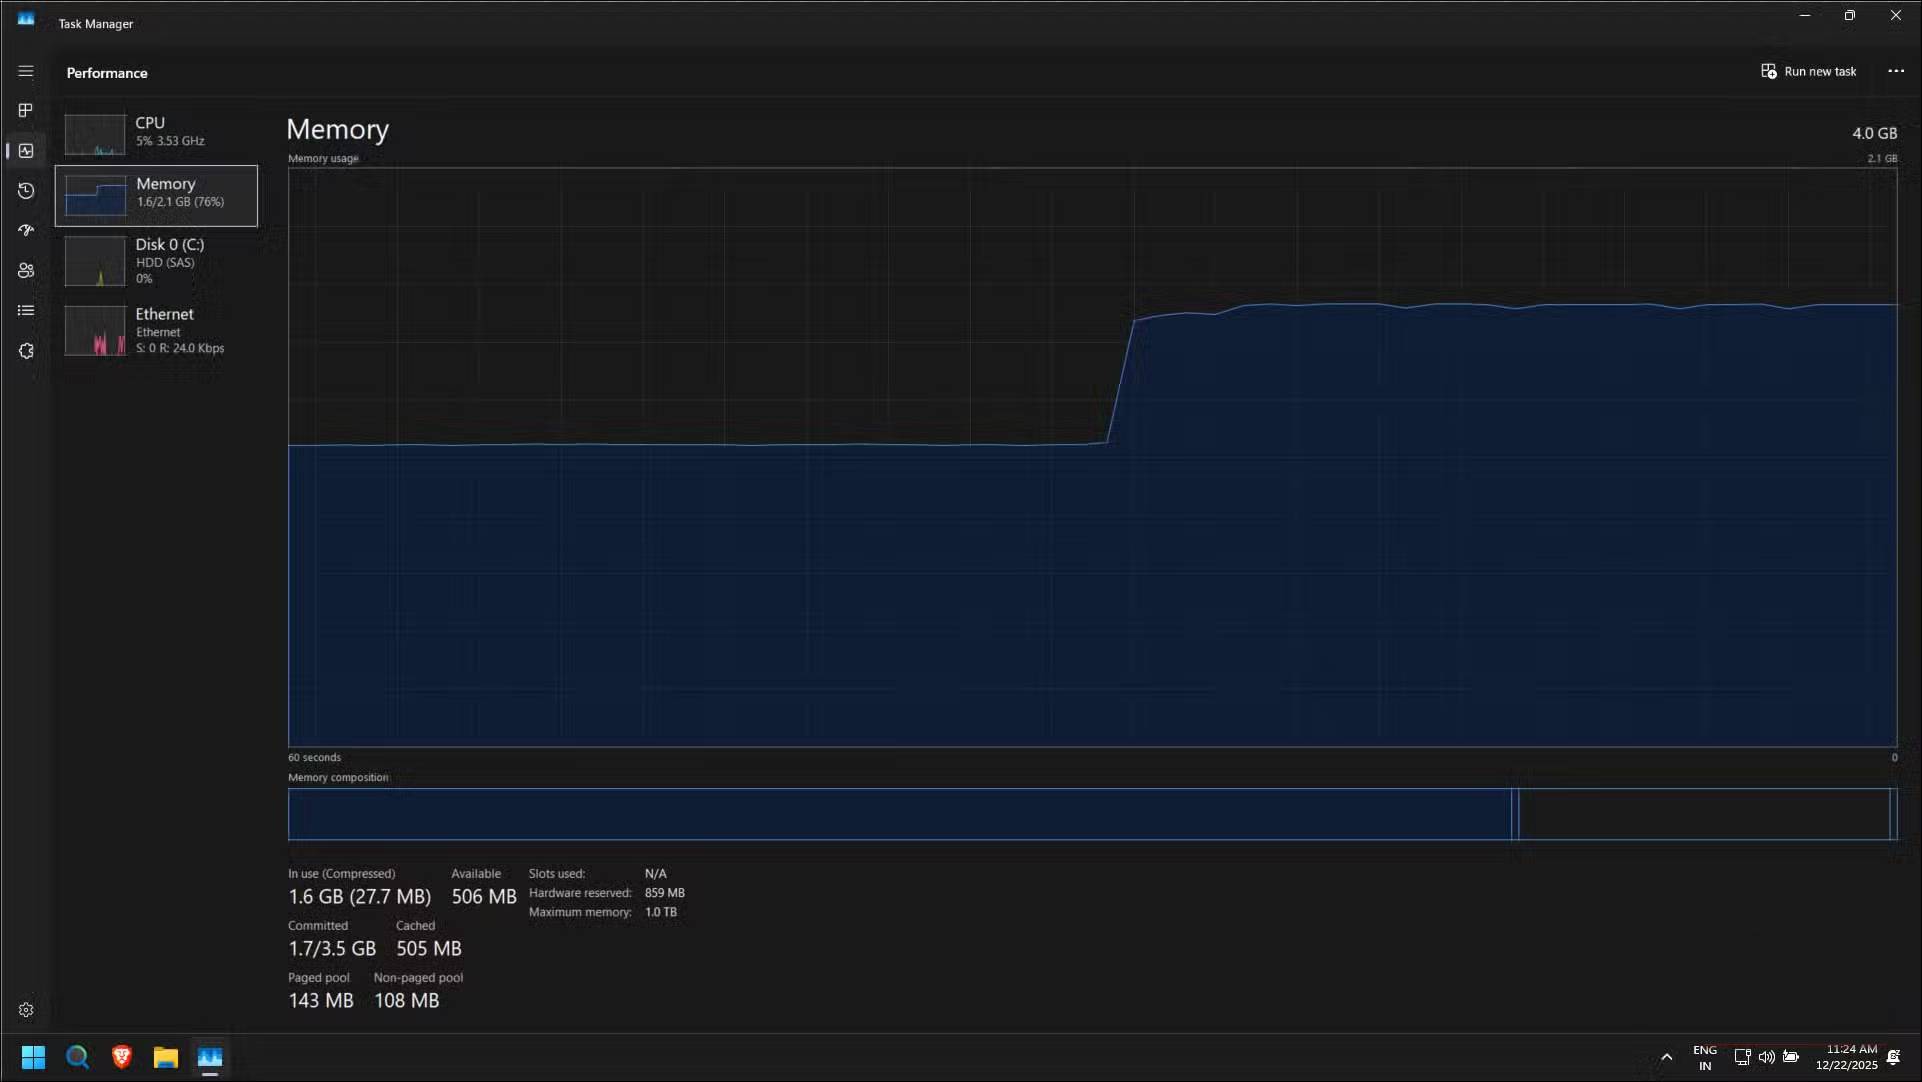Open the Startup apps page icon

coord(26,230)
